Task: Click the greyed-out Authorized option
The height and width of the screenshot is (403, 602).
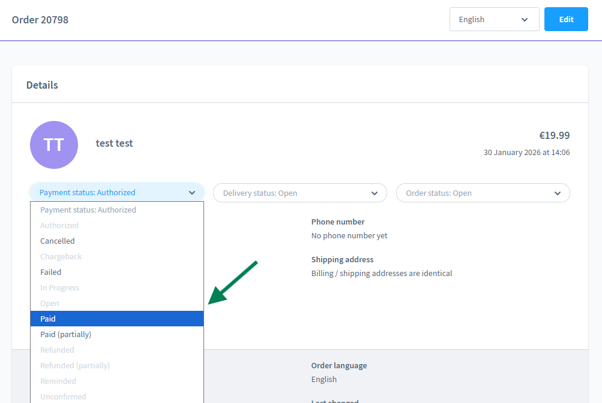Action: [60, 225]
